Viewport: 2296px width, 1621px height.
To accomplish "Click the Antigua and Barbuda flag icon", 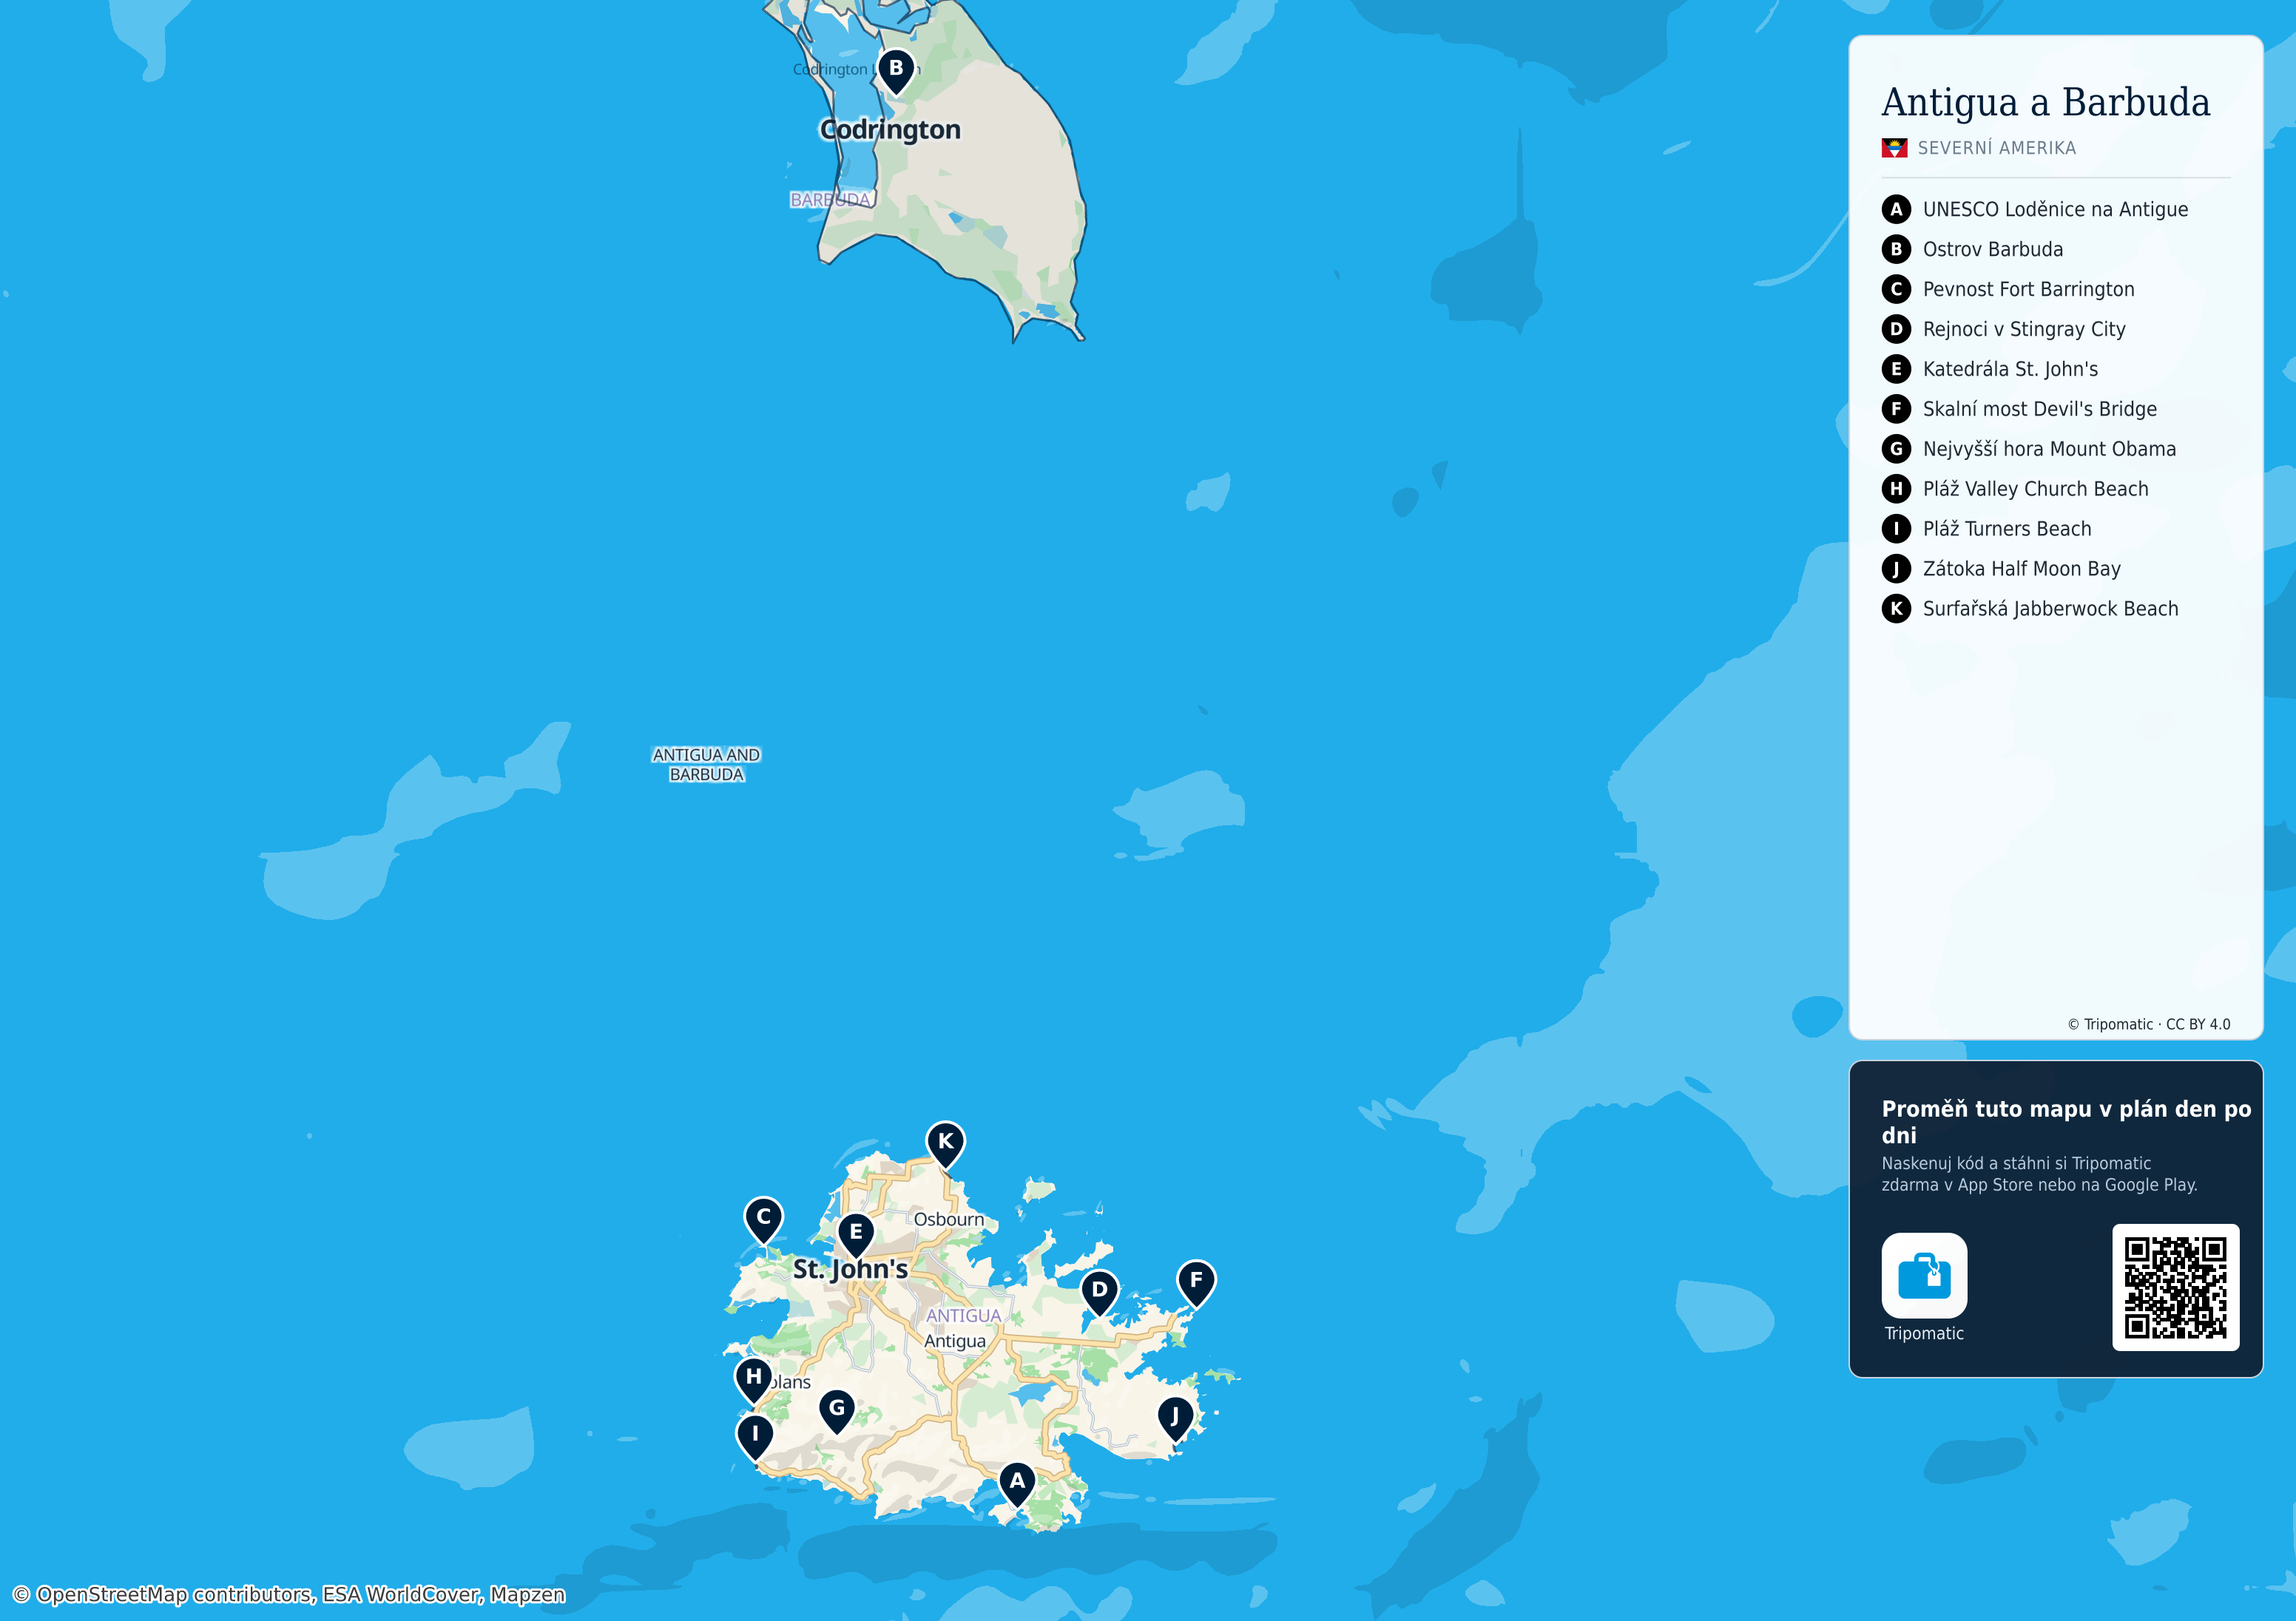I will (1894, 148).
